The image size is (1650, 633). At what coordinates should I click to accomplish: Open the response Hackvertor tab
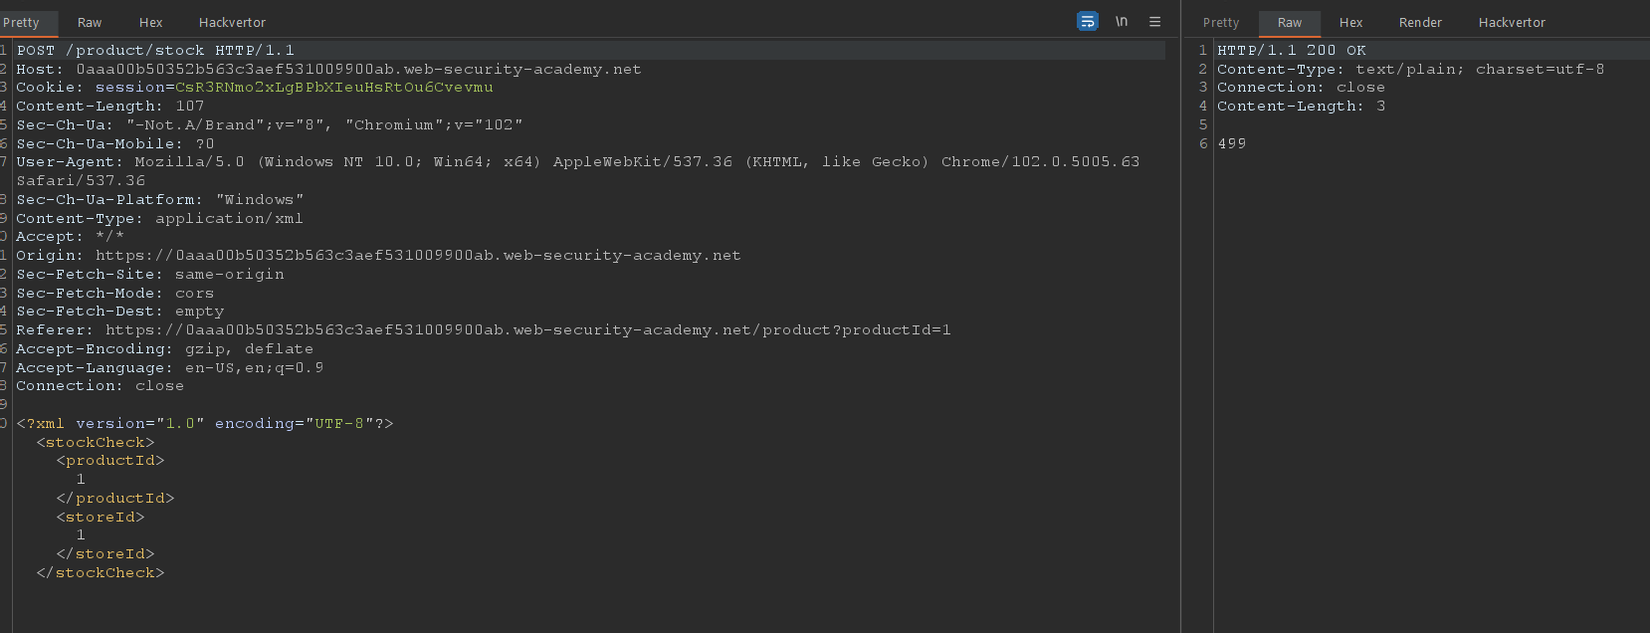[x=1511, y=22]
